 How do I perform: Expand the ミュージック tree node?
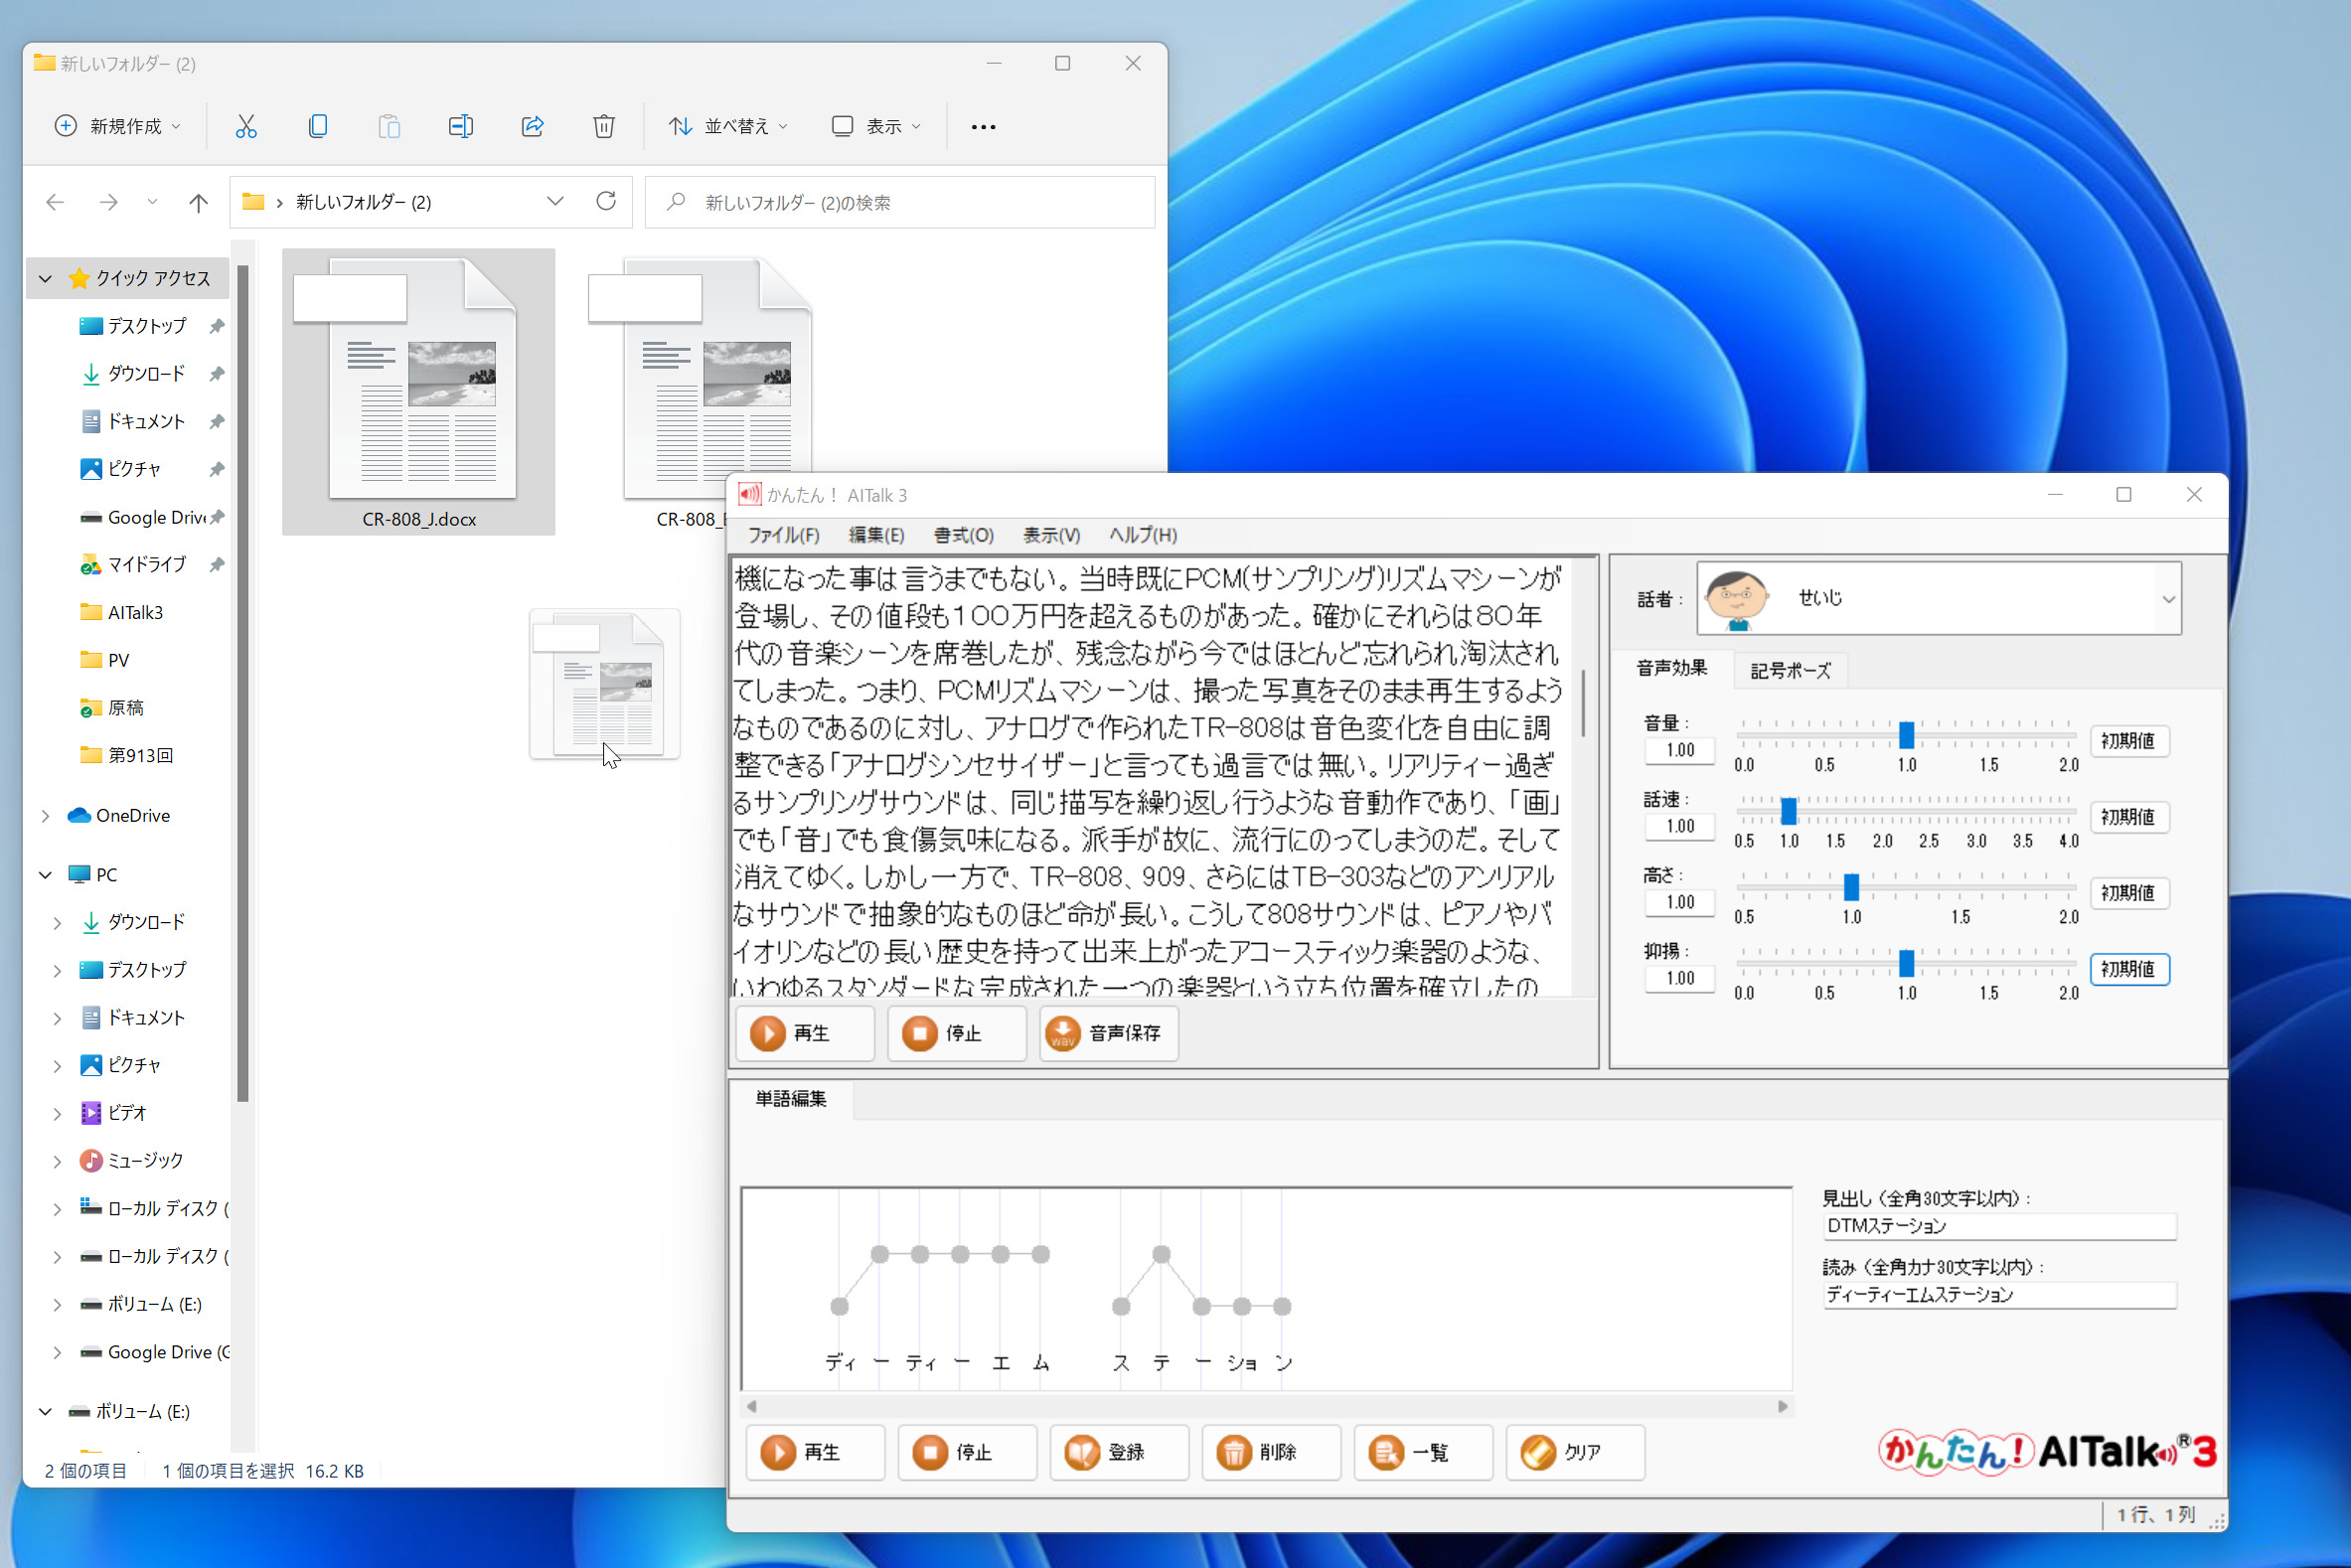tap(57, 1161)
